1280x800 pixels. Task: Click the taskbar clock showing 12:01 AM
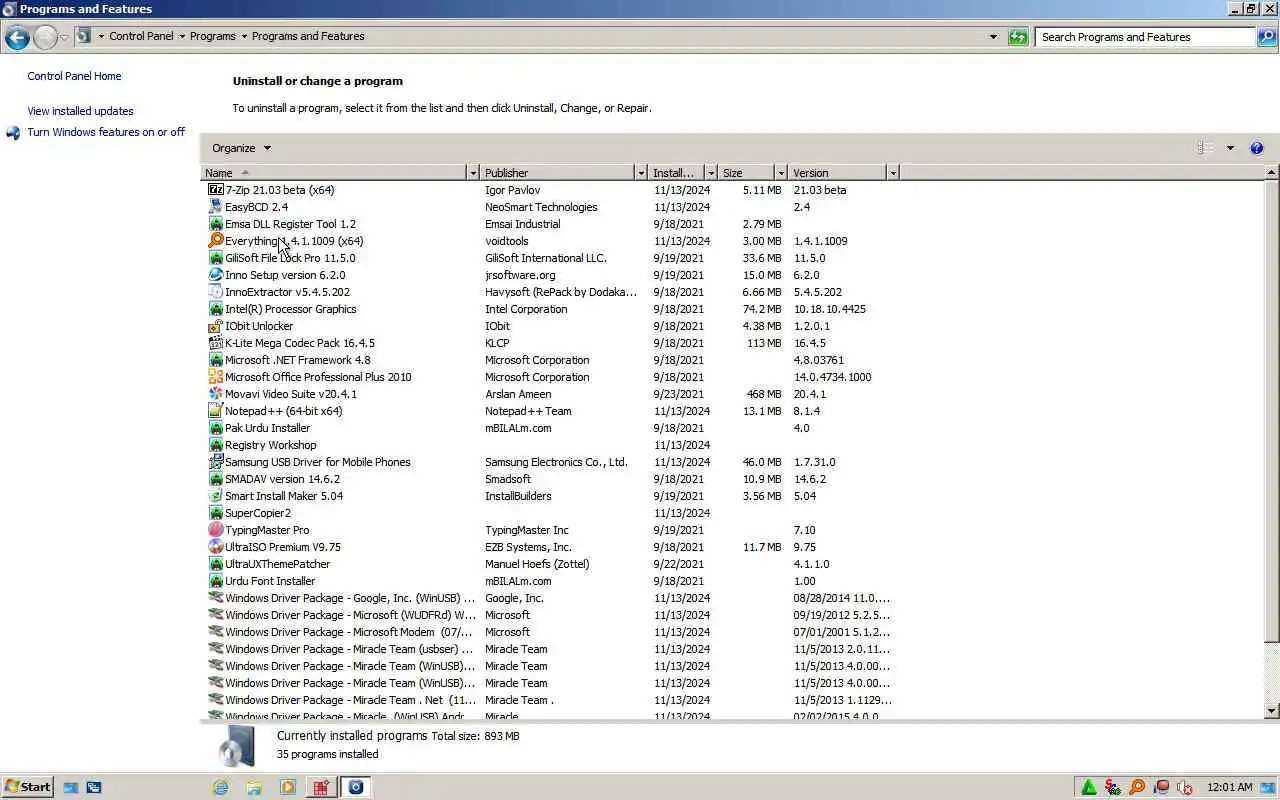[1229, 787]
